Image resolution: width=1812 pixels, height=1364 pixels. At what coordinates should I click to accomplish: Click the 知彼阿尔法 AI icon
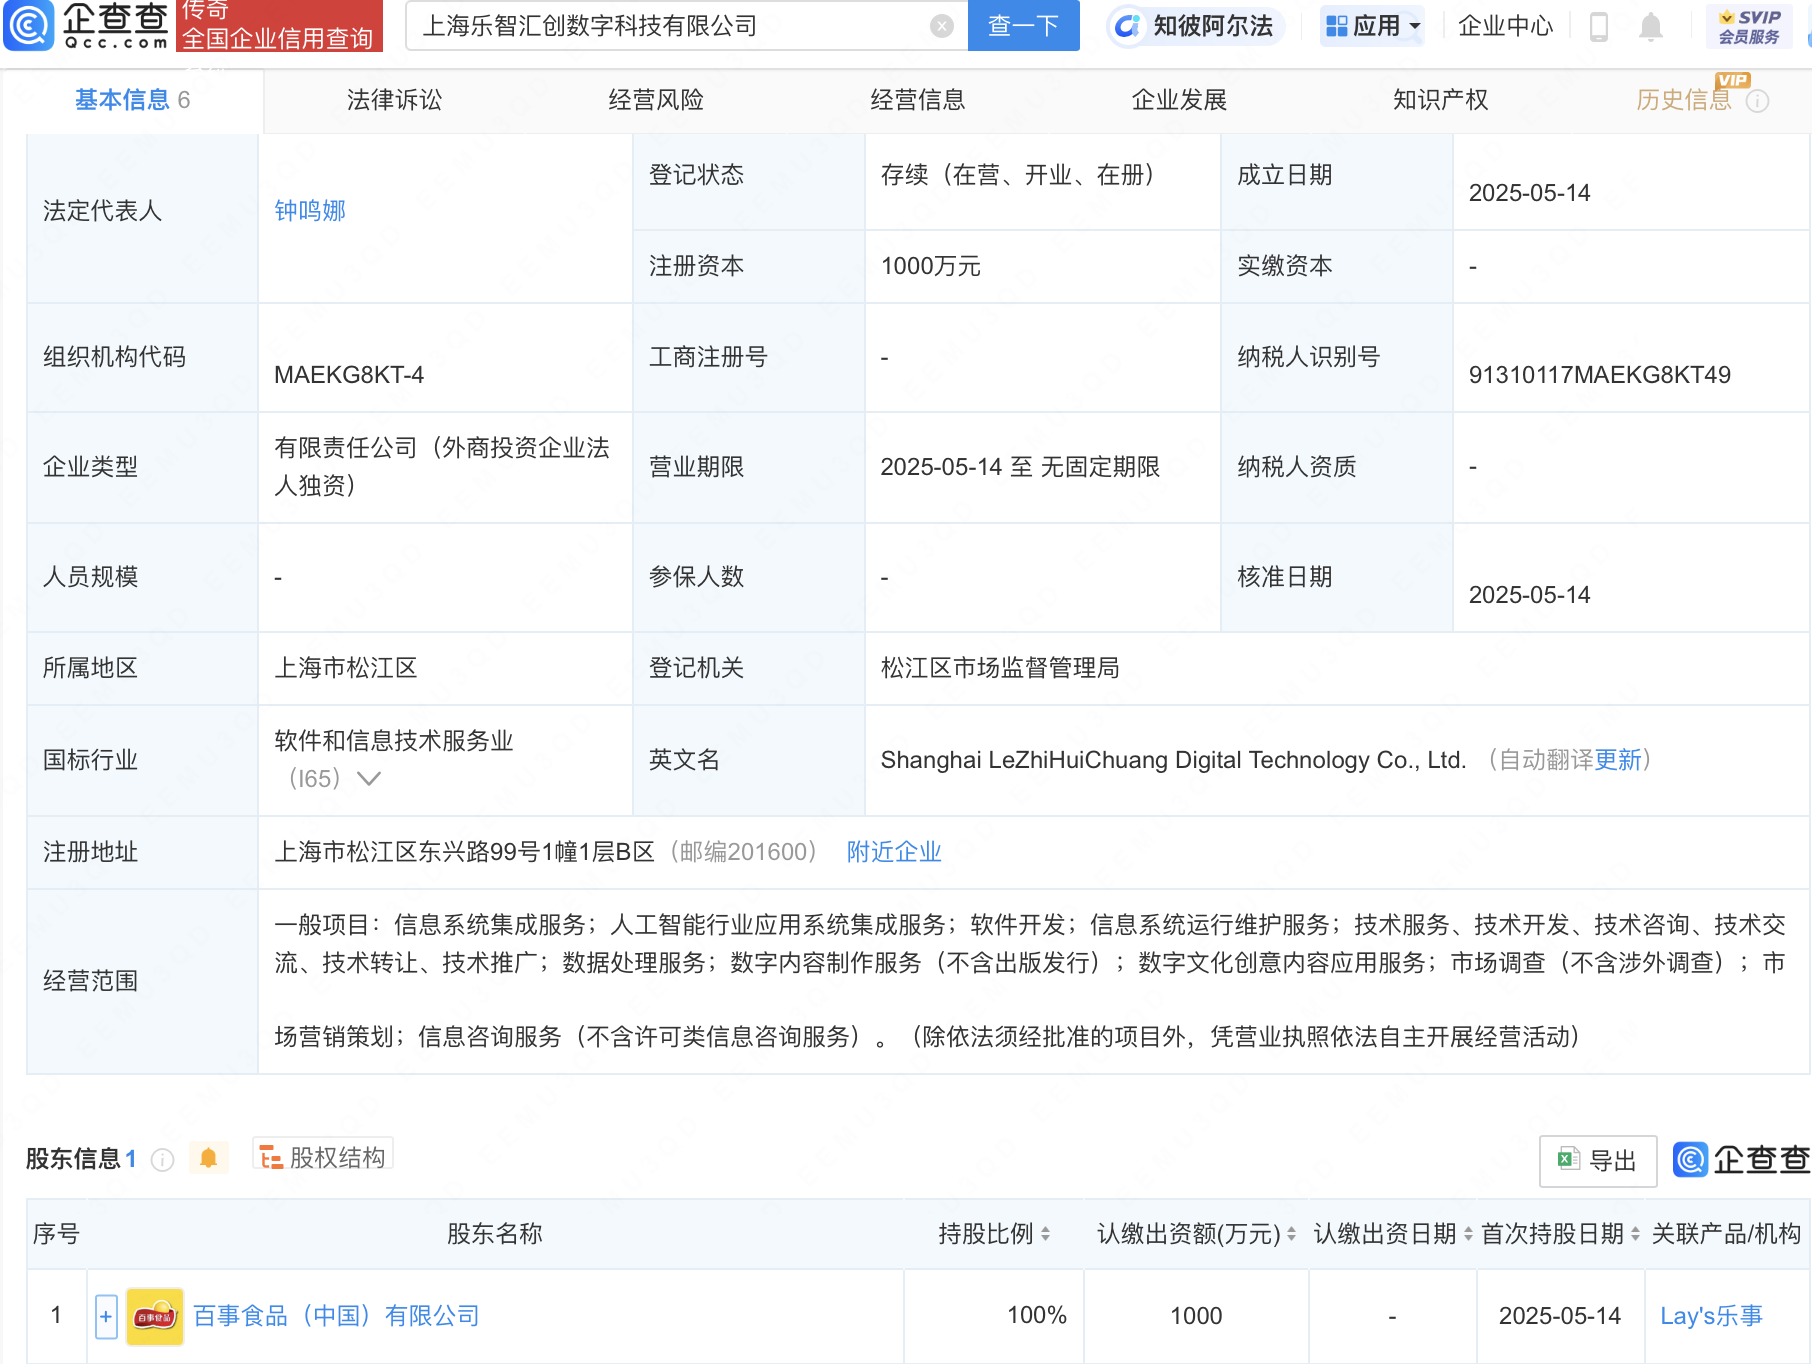[x=1127, y=26]
